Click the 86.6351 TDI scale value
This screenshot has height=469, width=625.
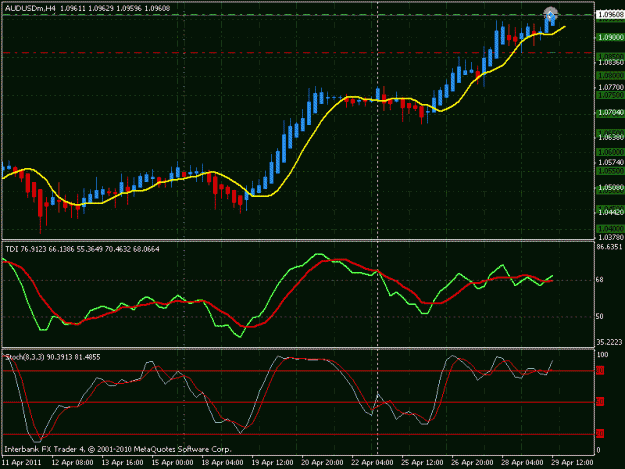(609, 247)
